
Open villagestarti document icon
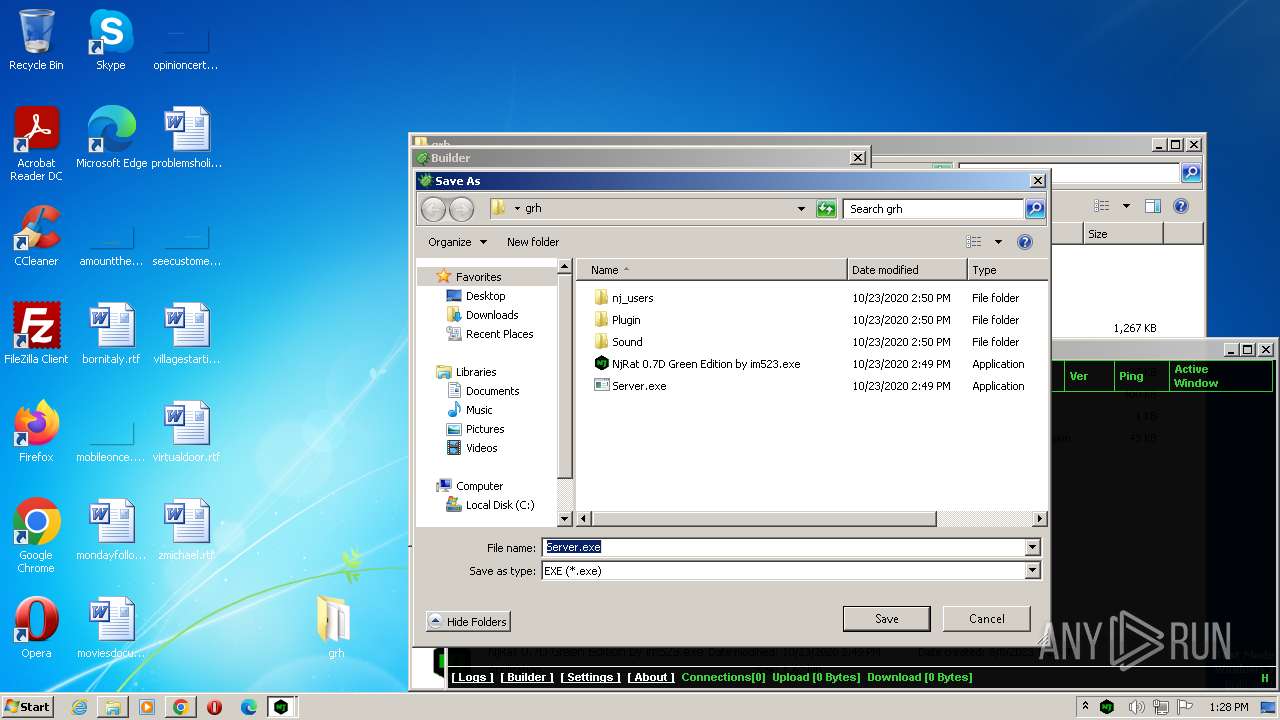186,334
